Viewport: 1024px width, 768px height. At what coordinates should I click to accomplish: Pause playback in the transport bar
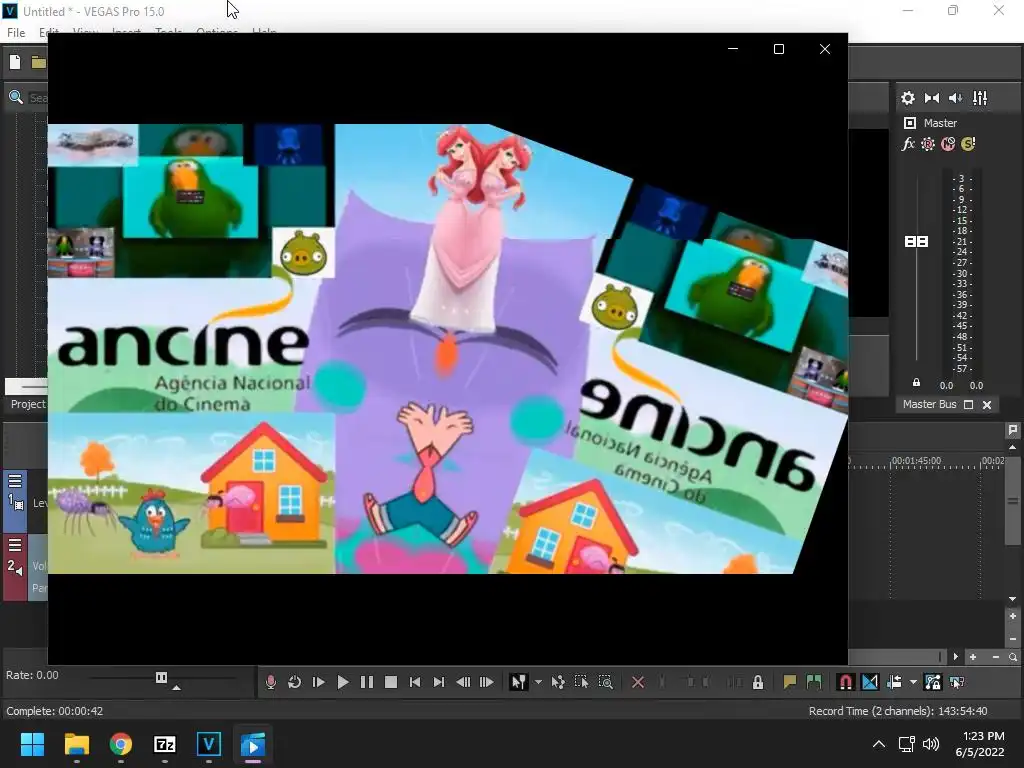(367, 682)
